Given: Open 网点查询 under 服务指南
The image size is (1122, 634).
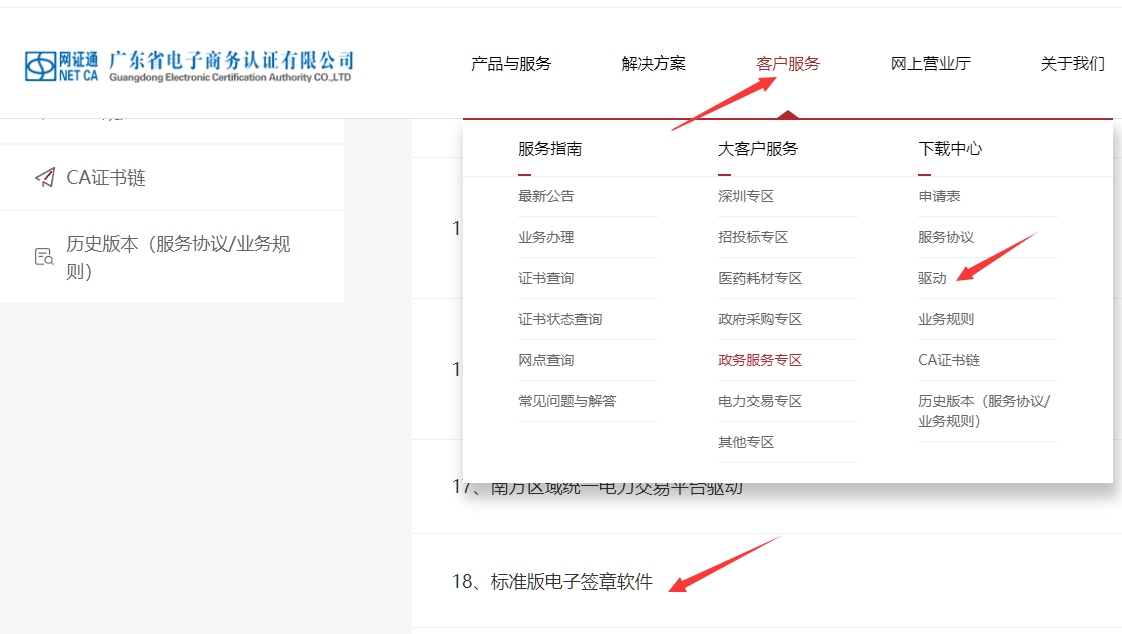Looking at the screenshot, I should click(x=546, y=360).
